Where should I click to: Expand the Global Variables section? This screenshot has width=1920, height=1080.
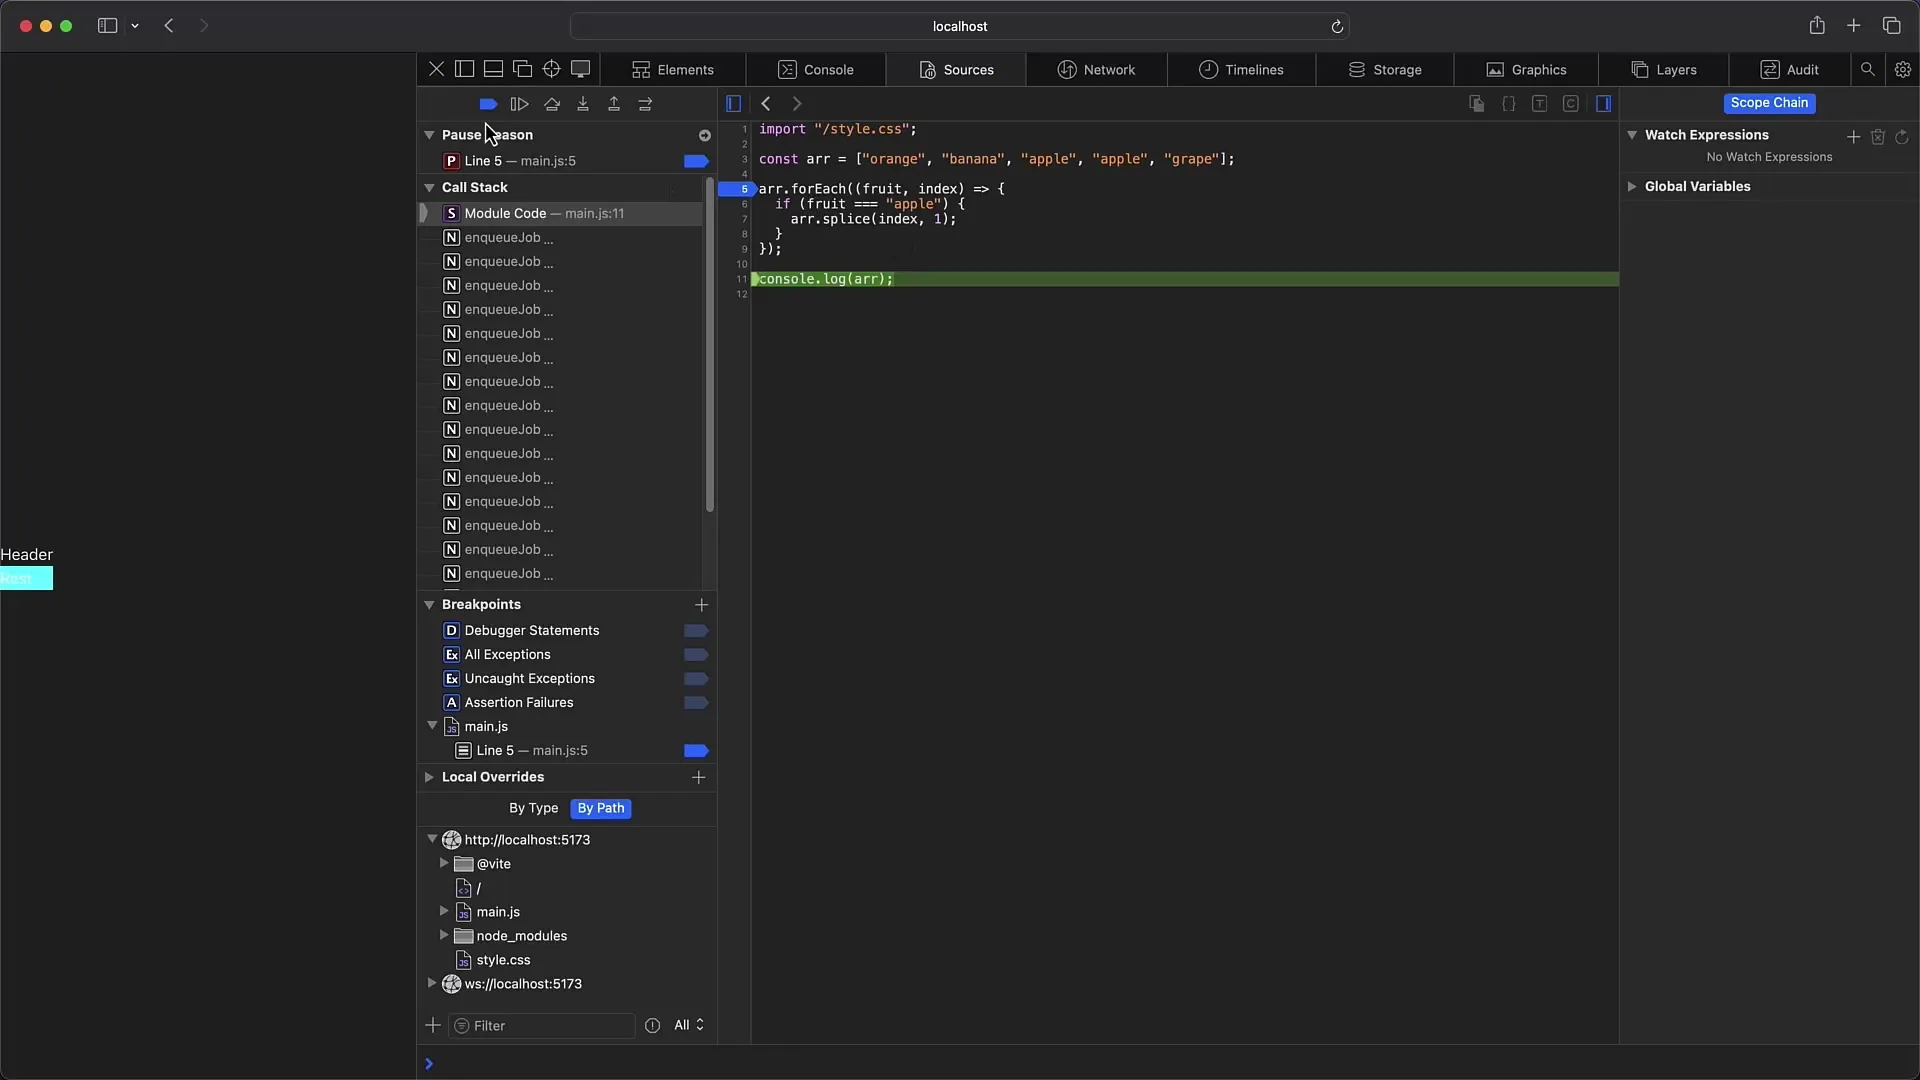click(x=1632, y=187)
